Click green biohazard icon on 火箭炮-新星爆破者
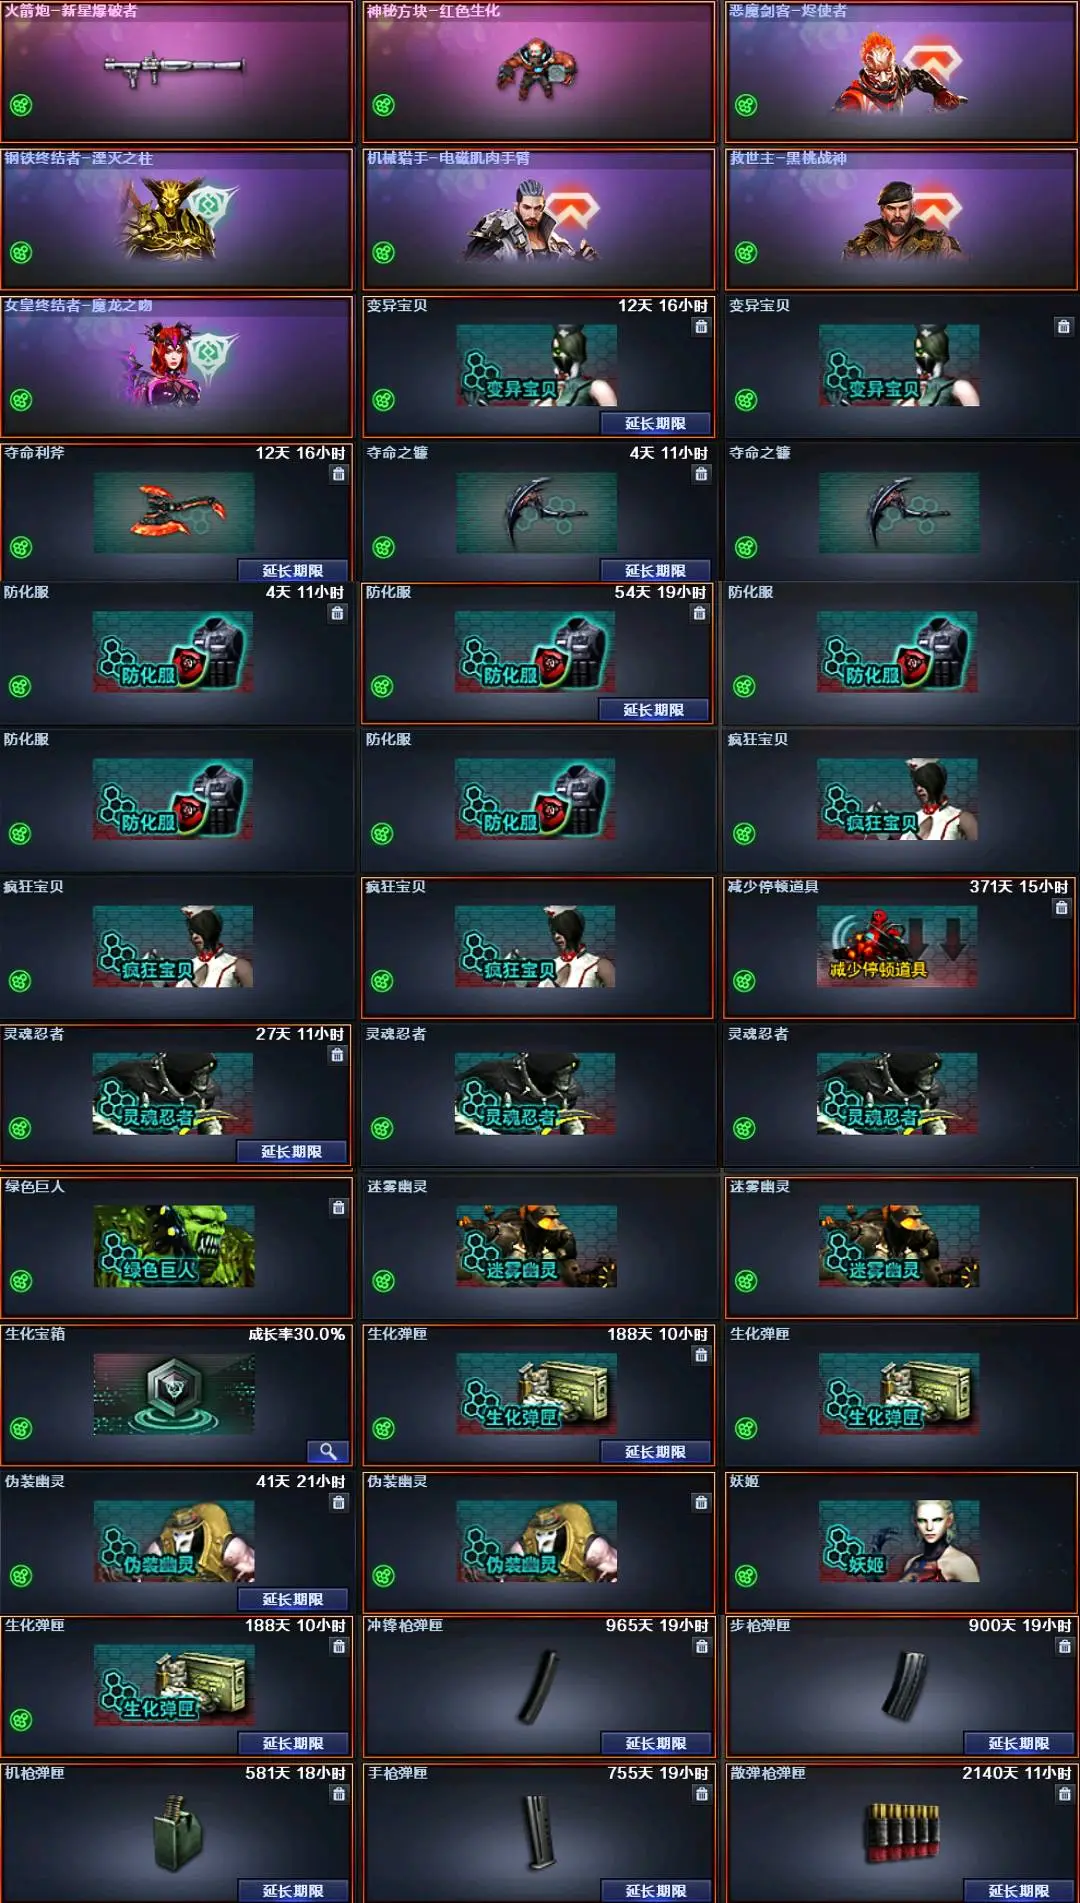Viewport: 1080px width, 1903px height. (21, 105)
